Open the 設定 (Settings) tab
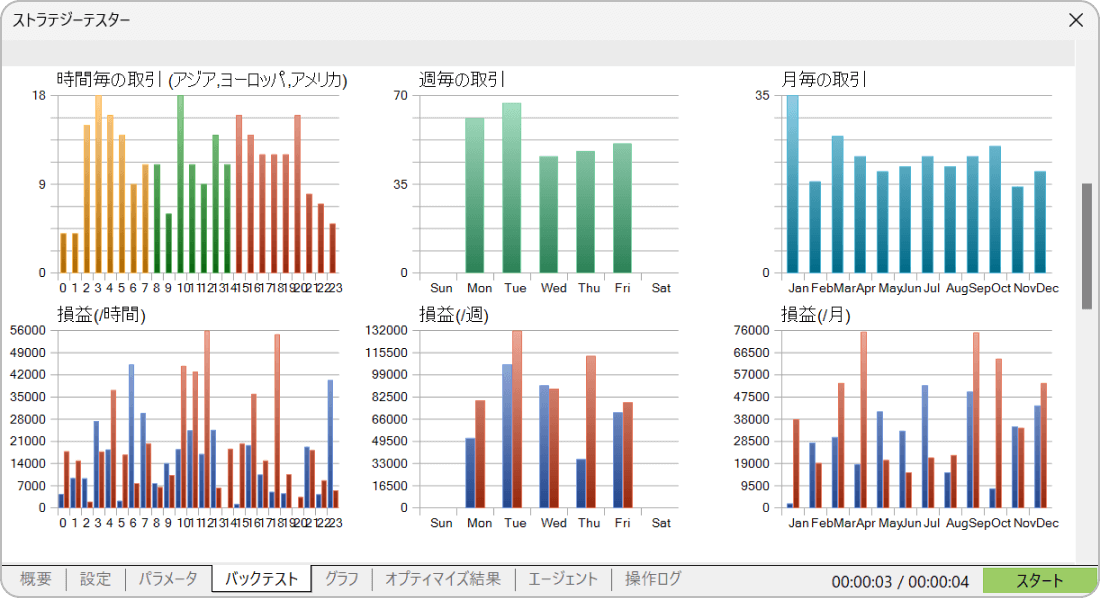This screenshot has width=1100, height=598. pos(94,579)
